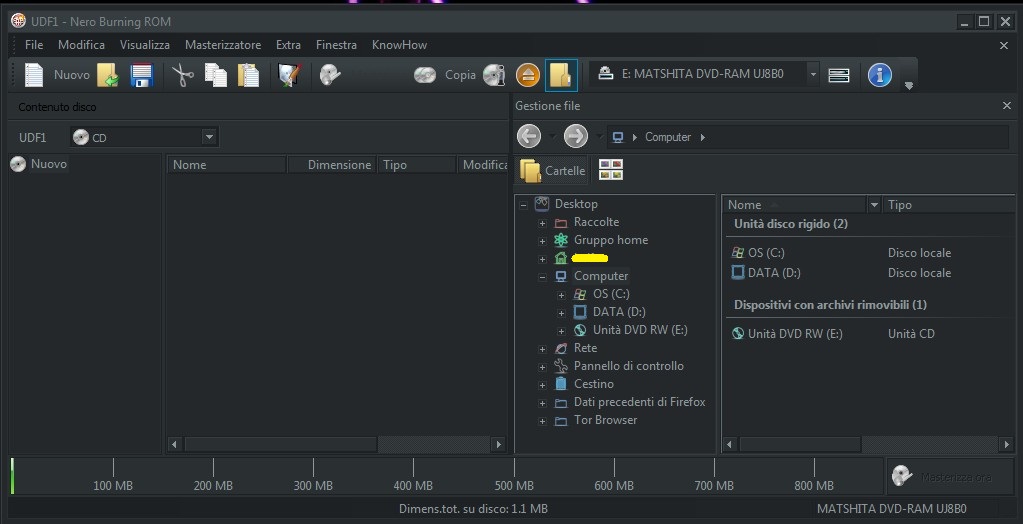The width and height of the screenshot is (1023, 524).
Task: Click the disc capacity bar at 500 MB
Action: point(514,476)
